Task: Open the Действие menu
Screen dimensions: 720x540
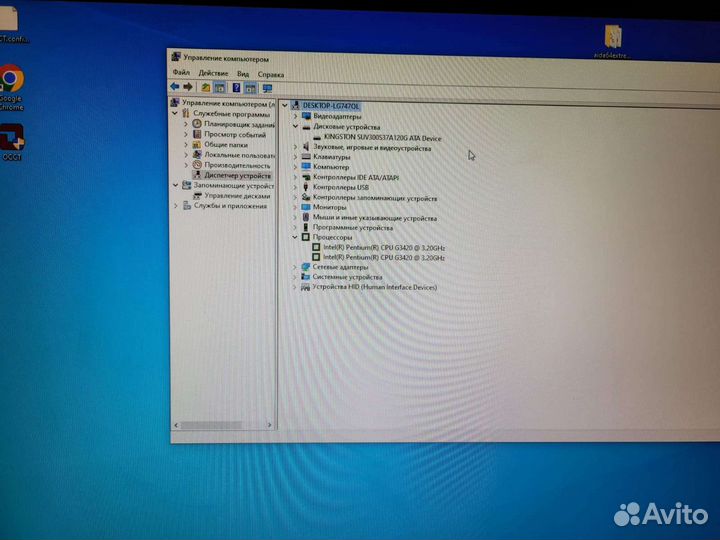Action: [213, 73]
